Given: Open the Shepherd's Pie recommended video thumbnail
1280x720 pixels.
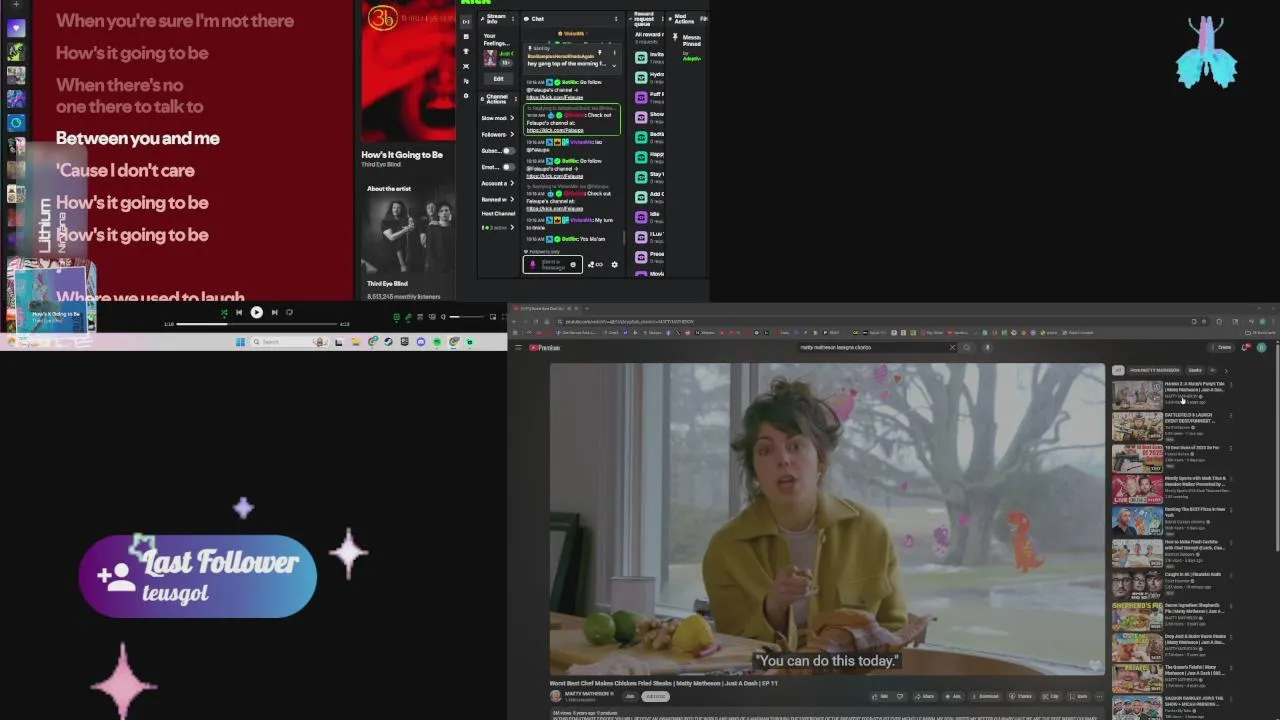Looking at the screenshot, I should (1137, 618).
